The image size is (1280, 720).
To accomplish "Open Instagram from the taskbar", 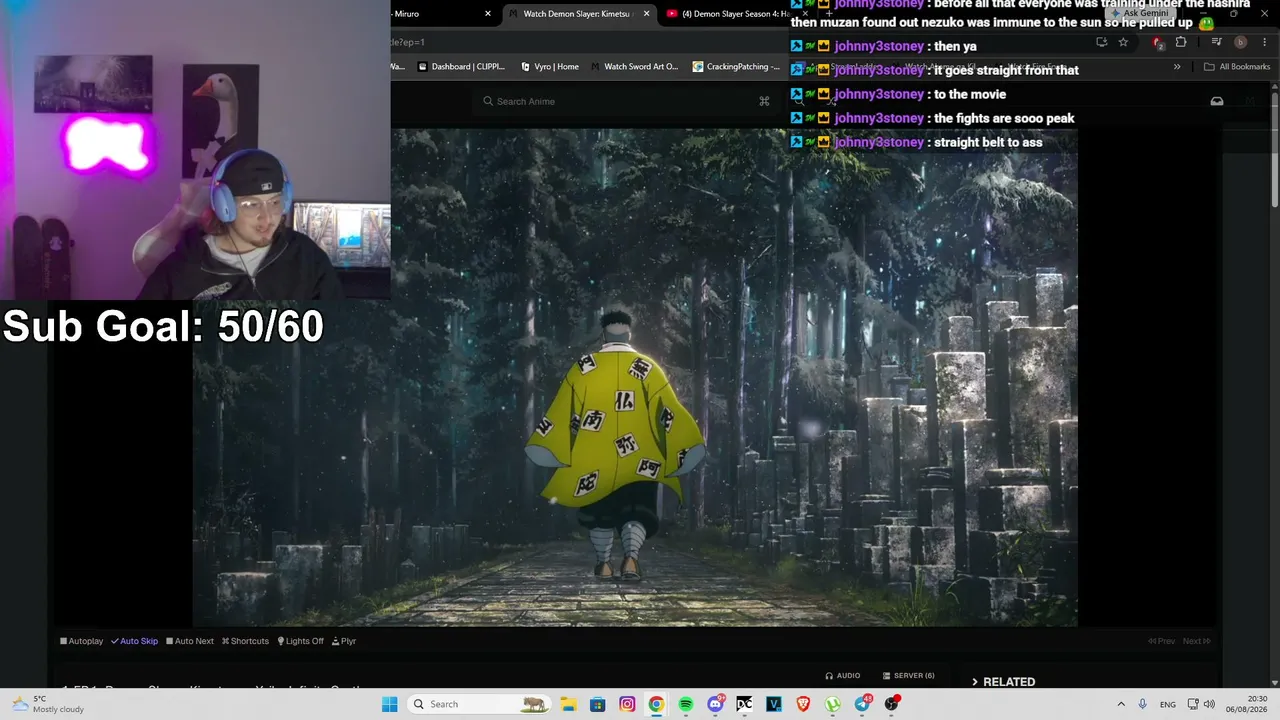I will click(x=627, y=704).
